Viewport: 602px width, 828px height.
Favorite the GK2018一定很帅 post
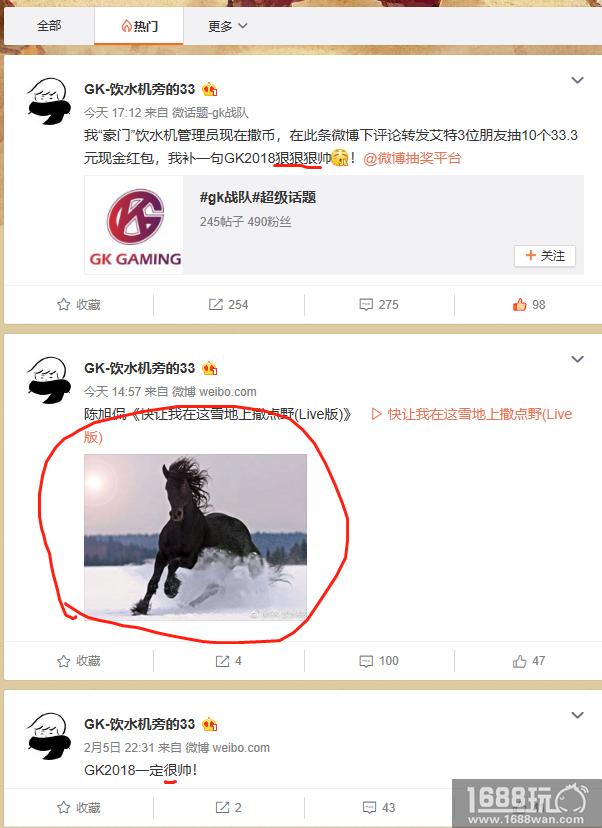pos(79,807)
